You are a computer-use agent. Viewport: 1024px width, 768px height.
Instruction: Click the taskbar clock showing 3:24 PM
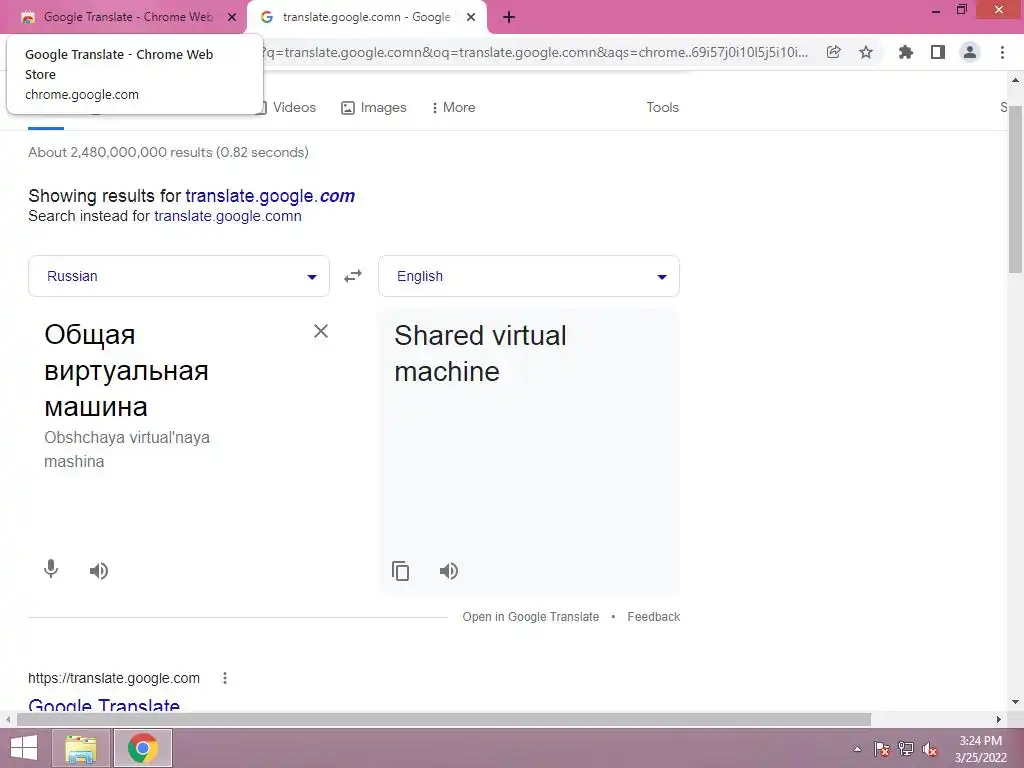click(x=980, y=749)
